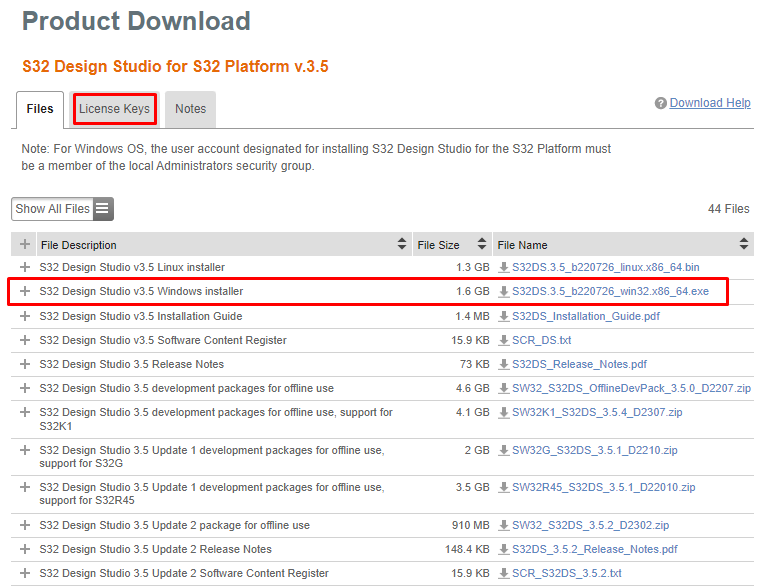The height and width of the screenshot is (587, 783).
Task: Click download icon next to Linux installer file
Action: tap(504, 268)
